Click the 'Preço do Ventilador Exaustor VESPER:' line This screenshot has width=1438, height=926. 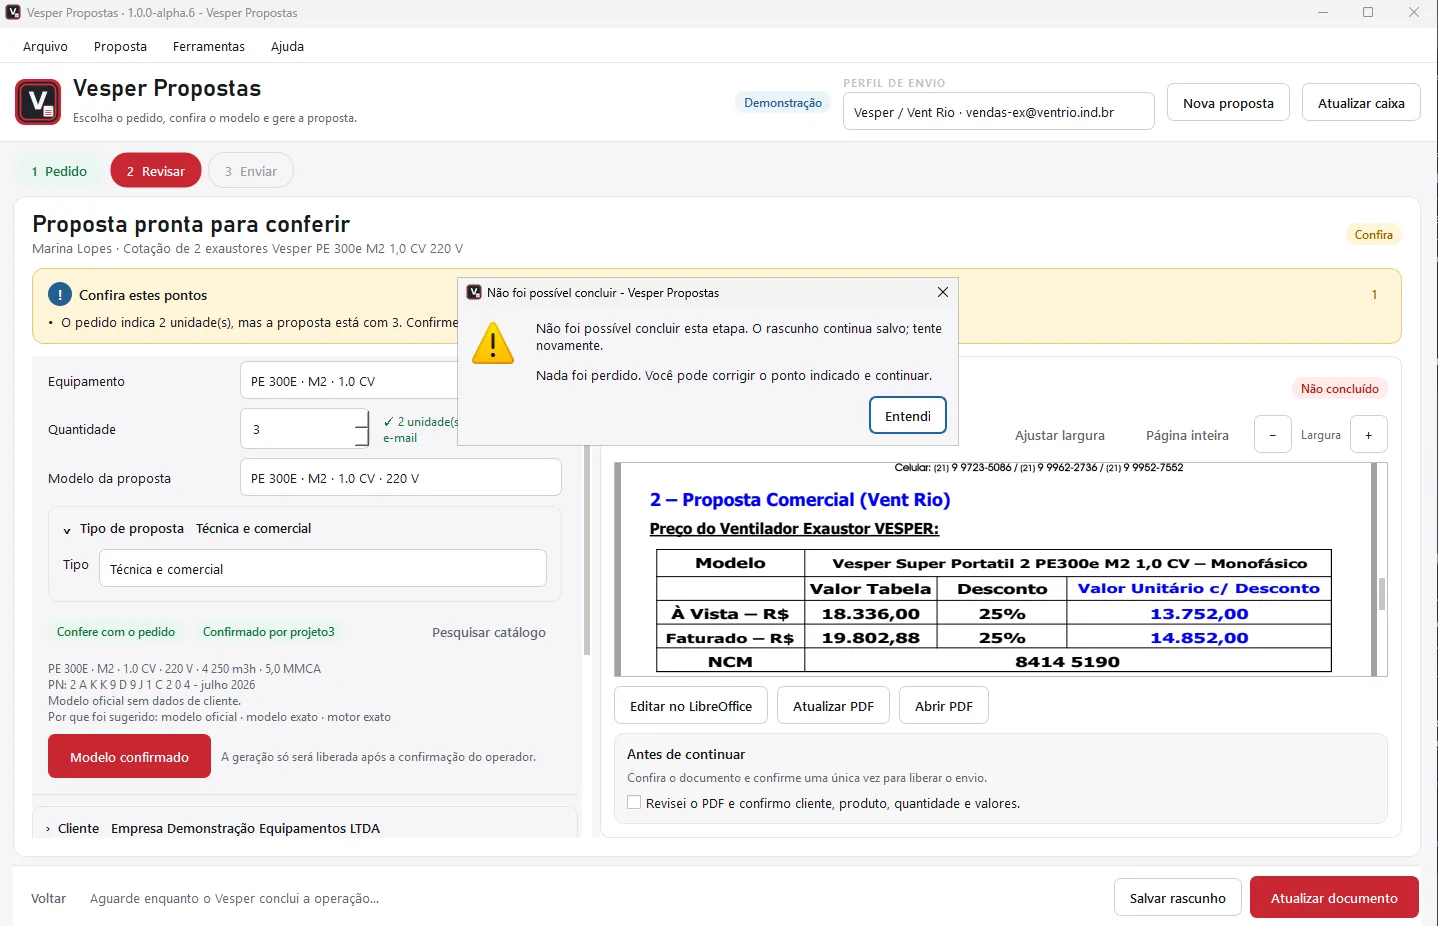794,528
